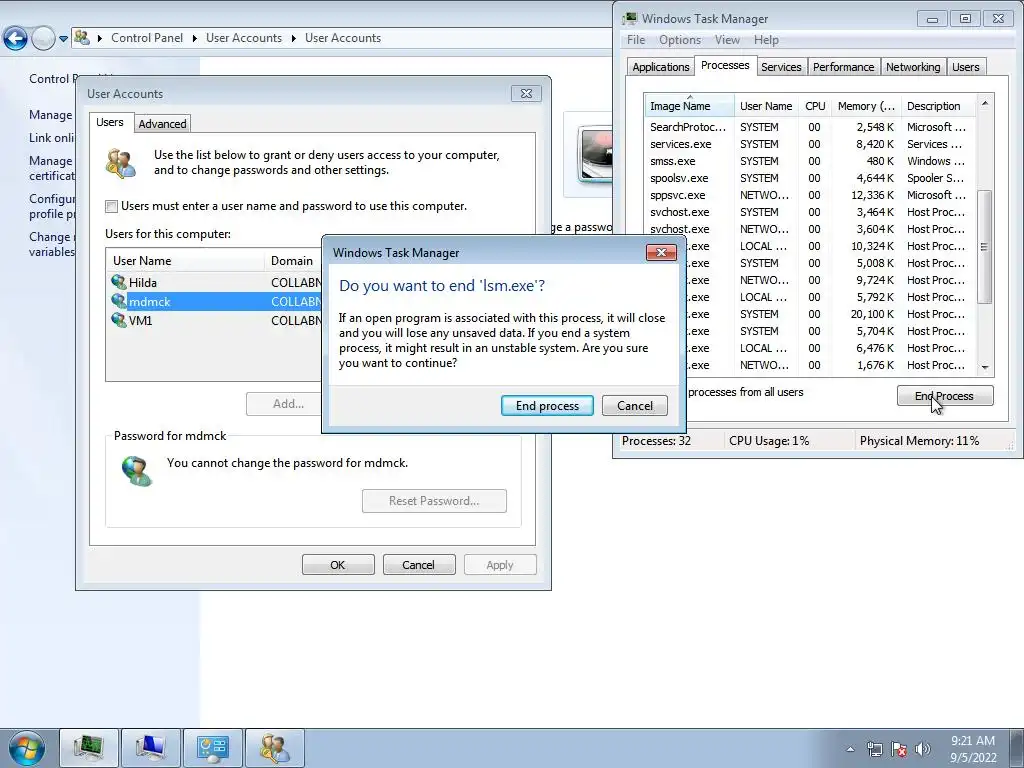The image size is (1024, 768).
Task: Click the address bar user accounts icon
Action: coord(82,38)
